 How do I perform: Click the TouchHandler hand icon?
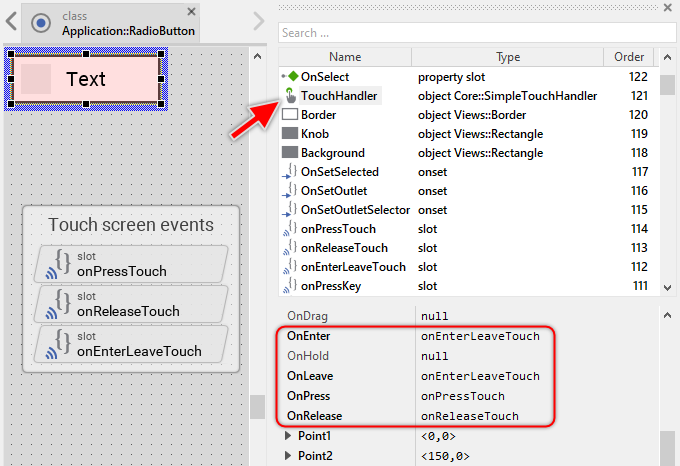(290, 96)
